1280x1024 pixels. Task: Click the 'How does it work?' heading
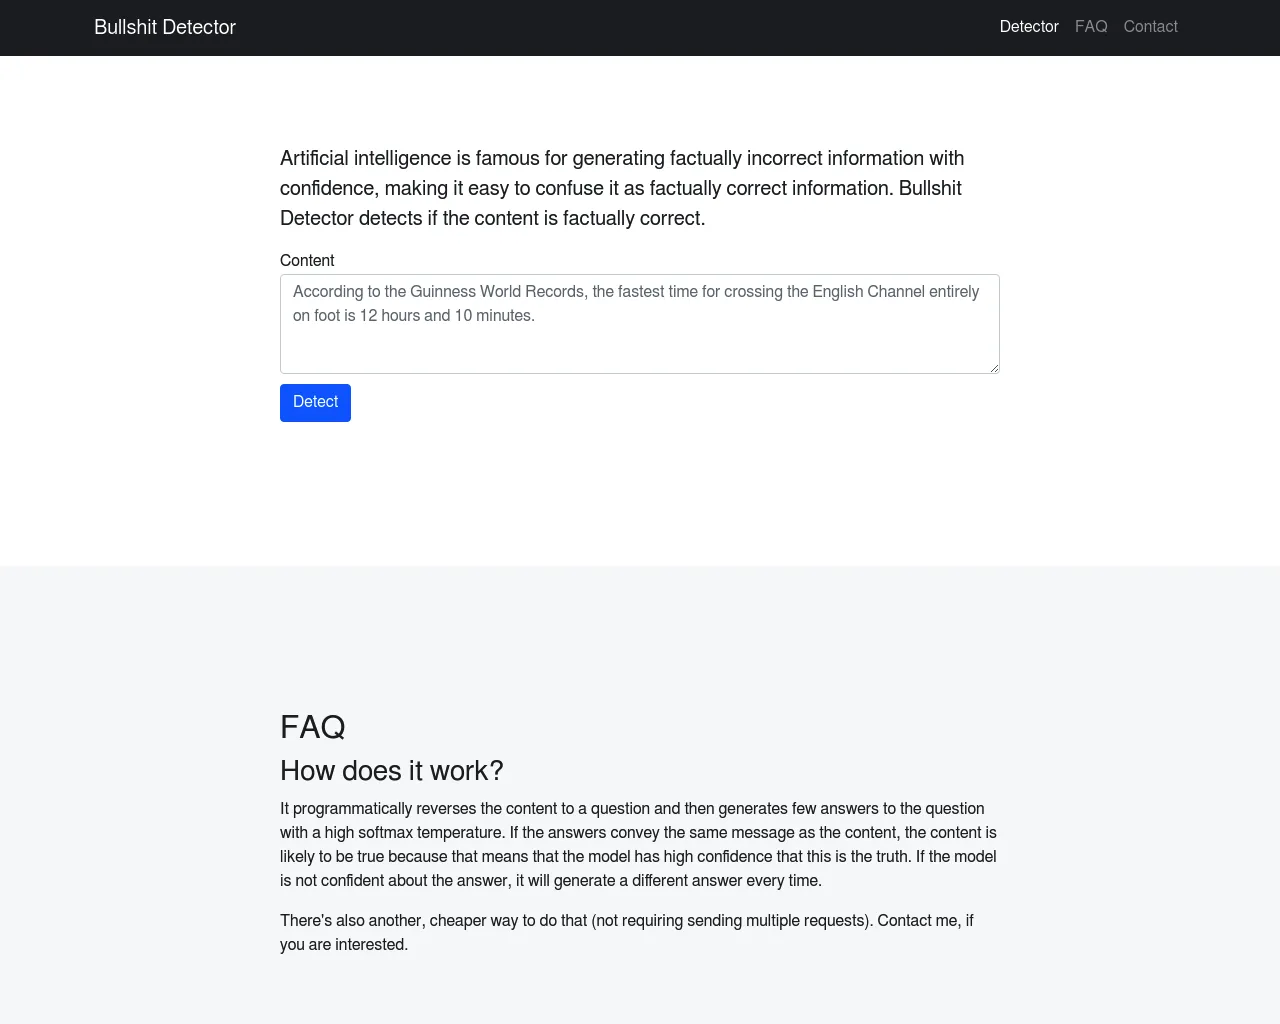(x=392, y=770)
